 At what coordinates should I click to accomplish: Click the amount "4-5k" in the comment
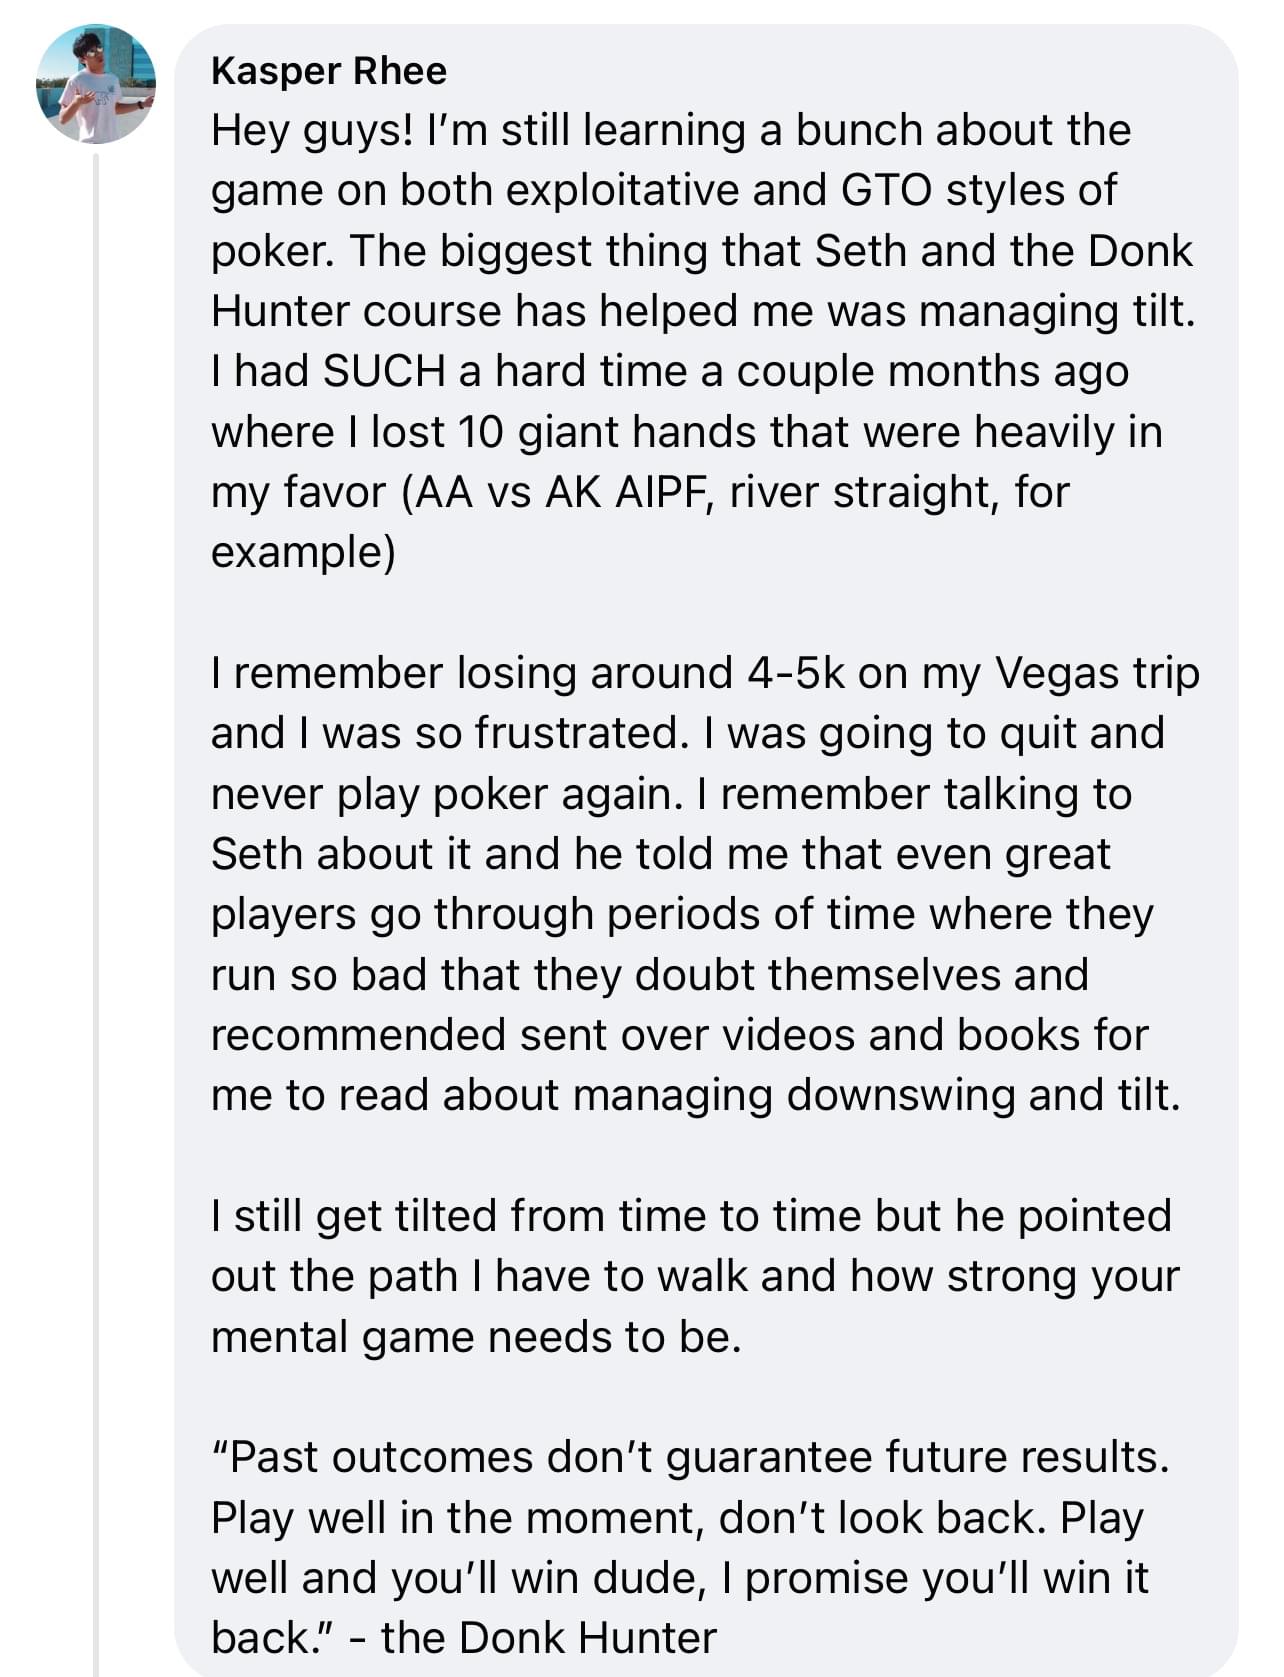tap(795, 673)
